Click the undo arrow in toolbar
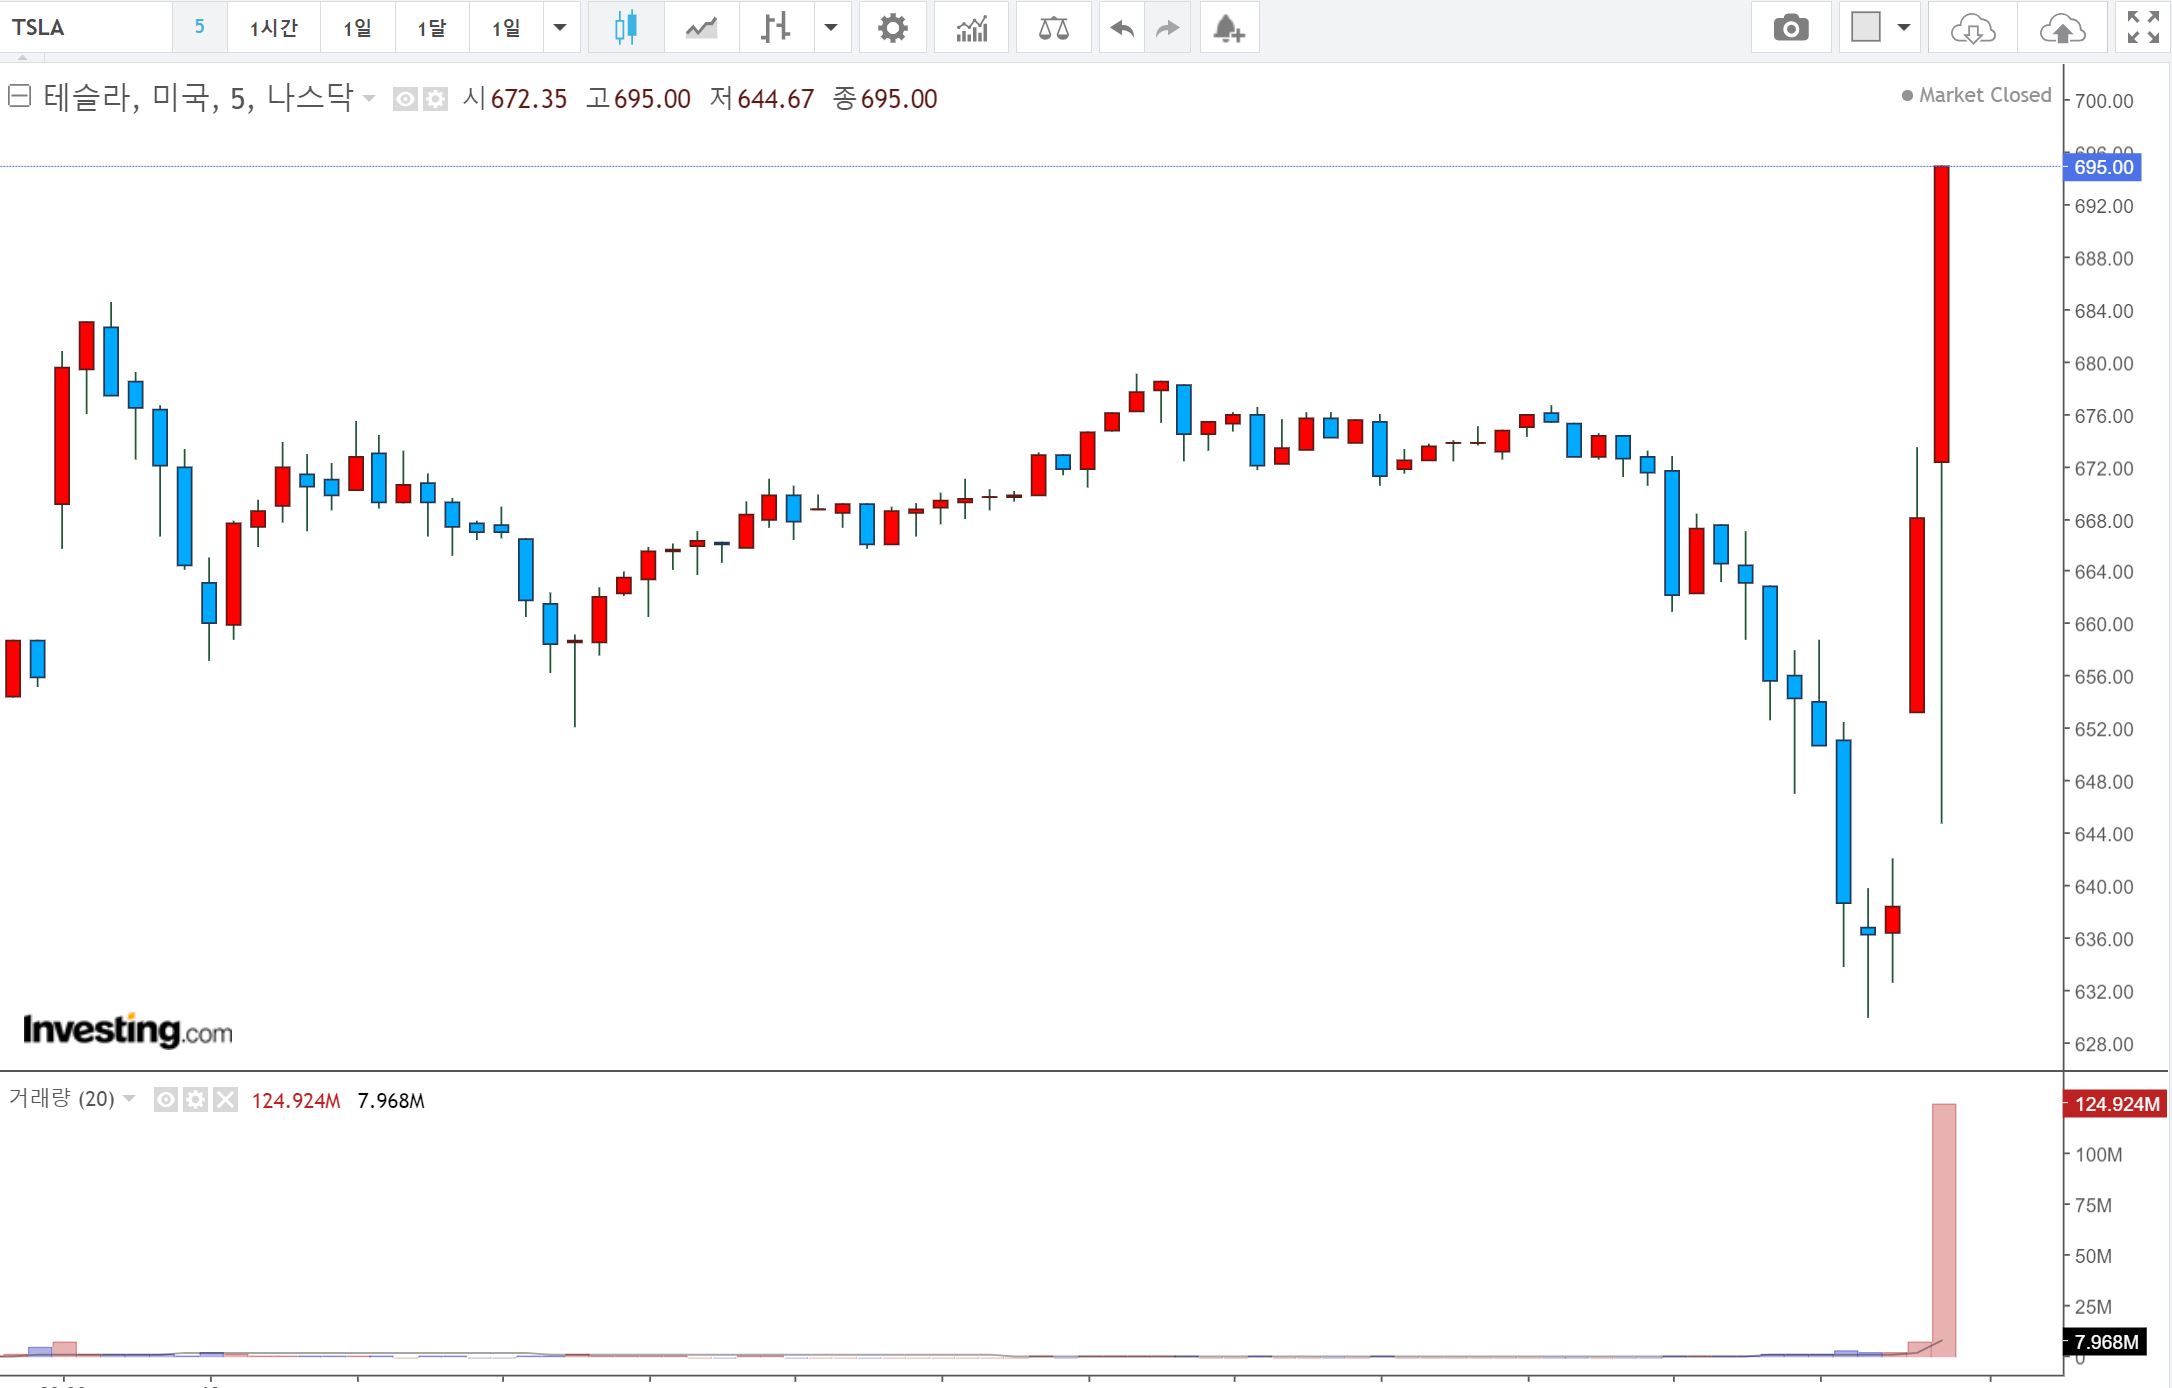 [x=1122, y=27]
